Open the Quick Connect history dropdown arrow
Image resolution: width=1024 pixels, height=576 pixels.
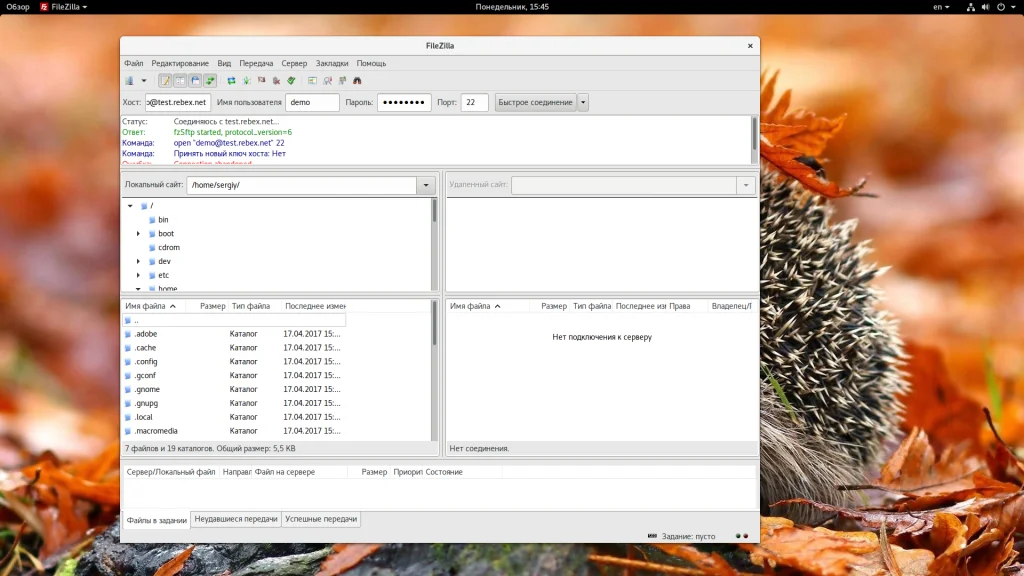pos(583,102)
